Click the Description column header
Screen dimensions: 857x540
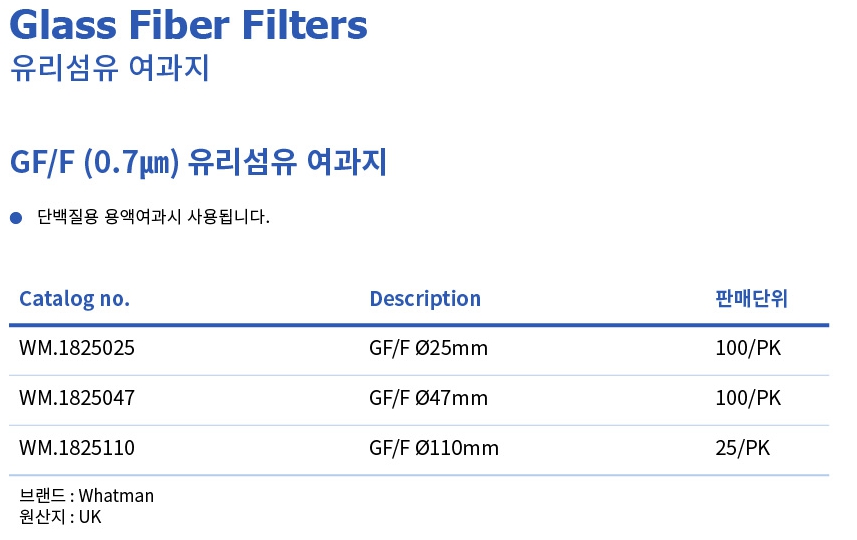pyautogui.click(x=425, y=299)
